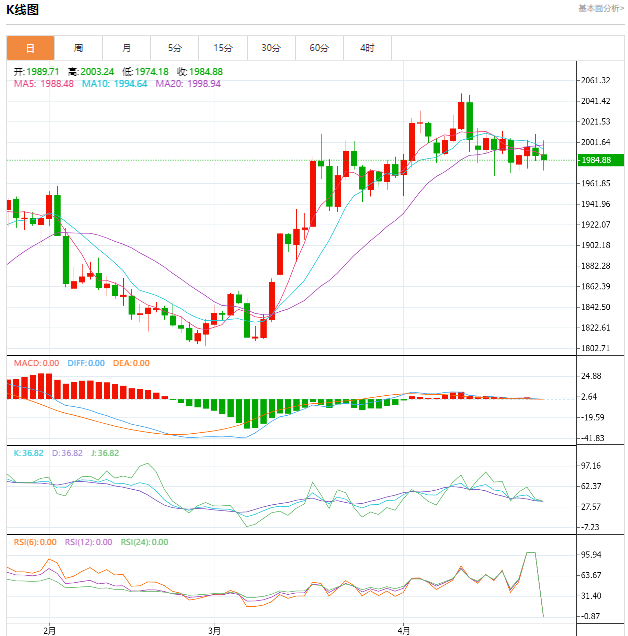This screenshot has height=636, width=628.
Task: Open the 60分 chart tab
Action: tap(319, 48)
